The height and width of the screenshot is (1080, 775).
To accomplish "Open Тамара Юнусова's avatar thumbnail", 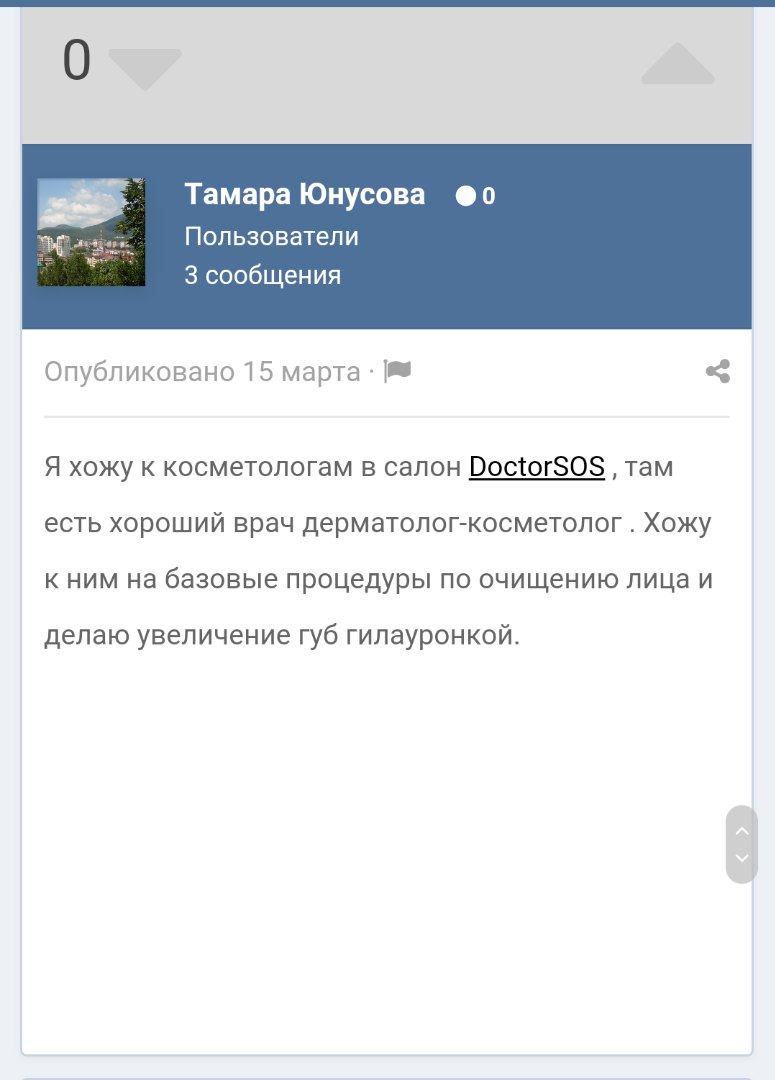I will (91, 232).
